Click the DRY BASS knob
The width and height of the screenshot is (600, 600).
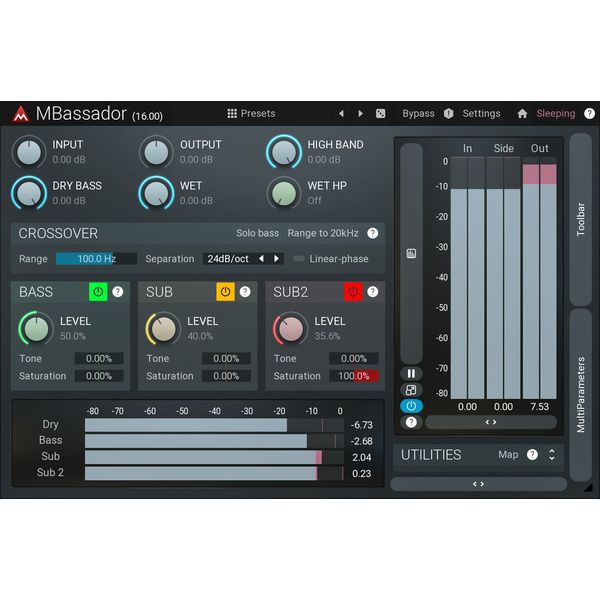(29, 193)
